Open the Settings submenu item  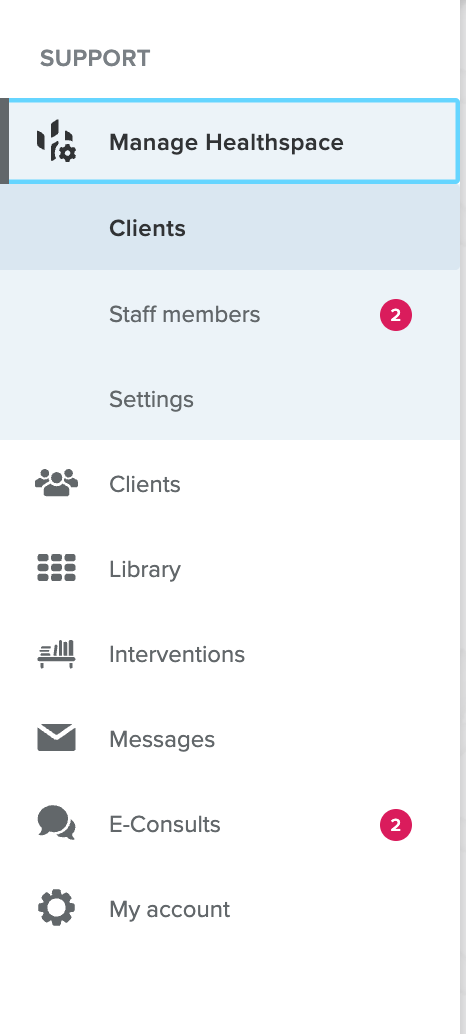click(151, 399)
